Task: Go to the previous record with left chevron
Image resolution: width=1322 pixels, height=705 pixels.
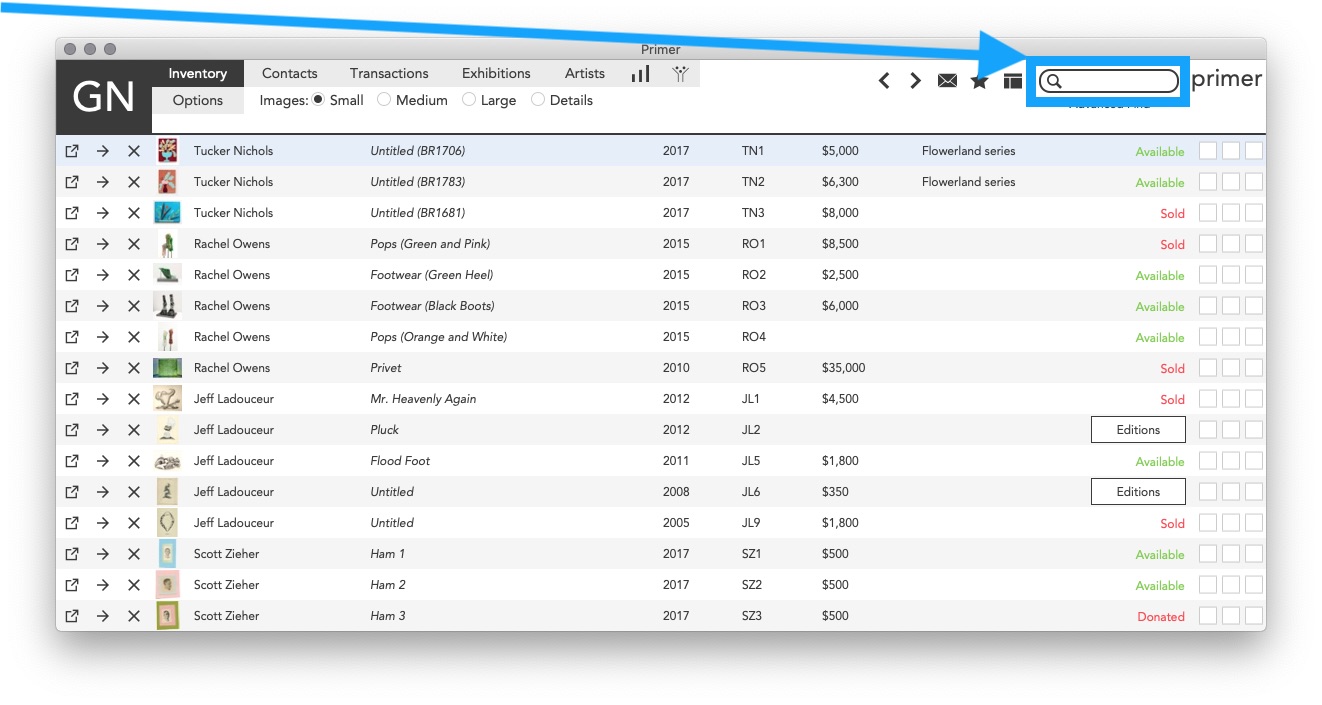Action: [x=884, y=81]
